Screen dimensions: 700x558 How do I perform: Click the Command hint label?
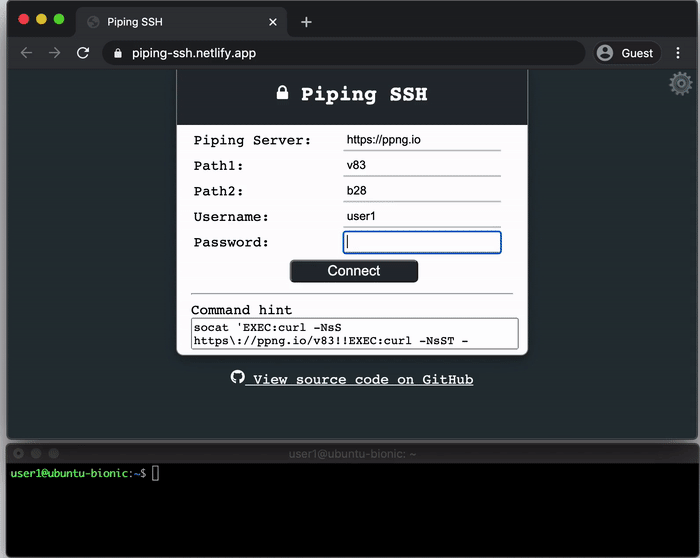pos(242,310)
